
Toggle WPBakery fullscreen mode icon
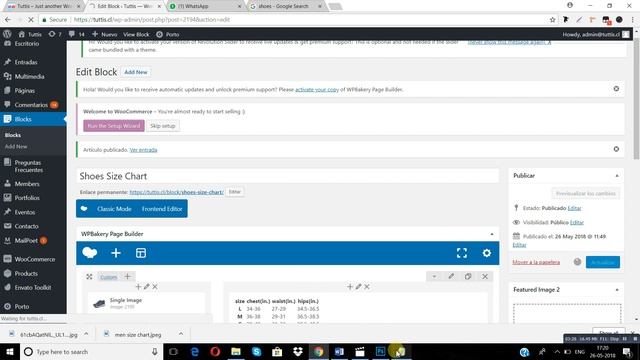(x=462, y=253)
